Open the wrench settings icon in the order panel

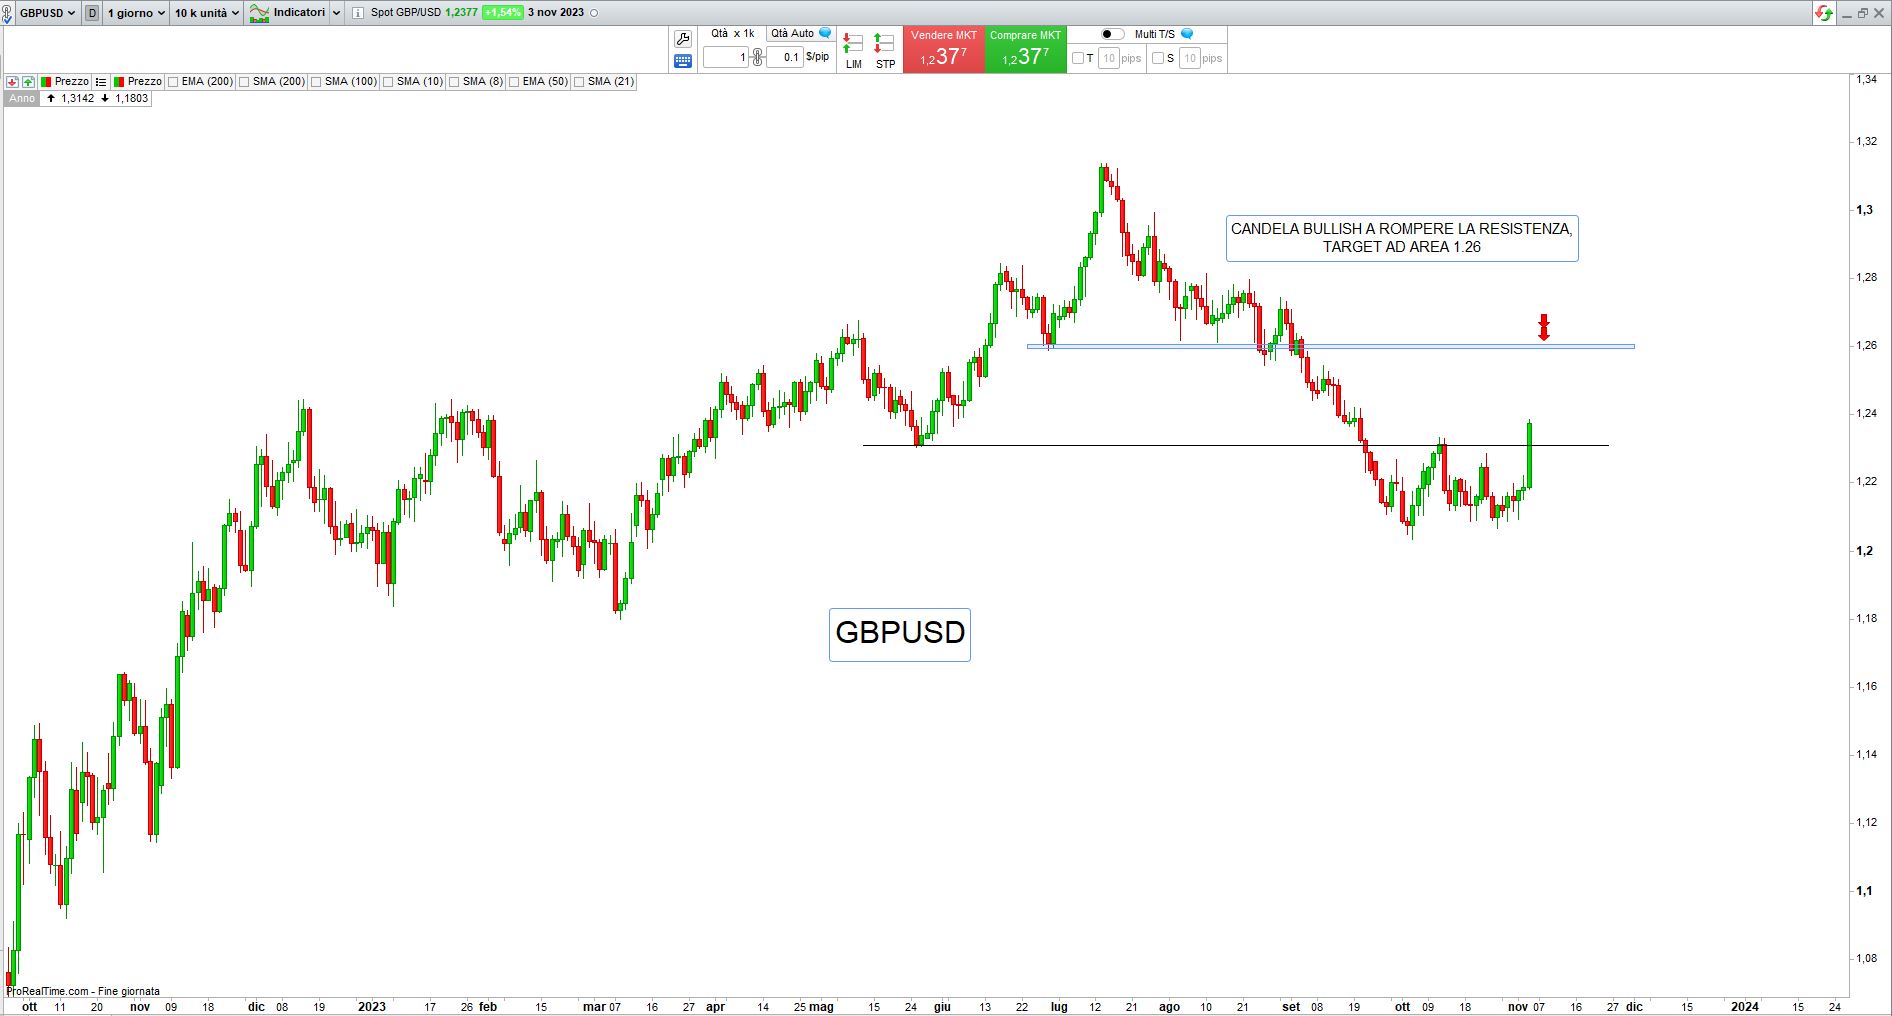[x=683, y=39]
